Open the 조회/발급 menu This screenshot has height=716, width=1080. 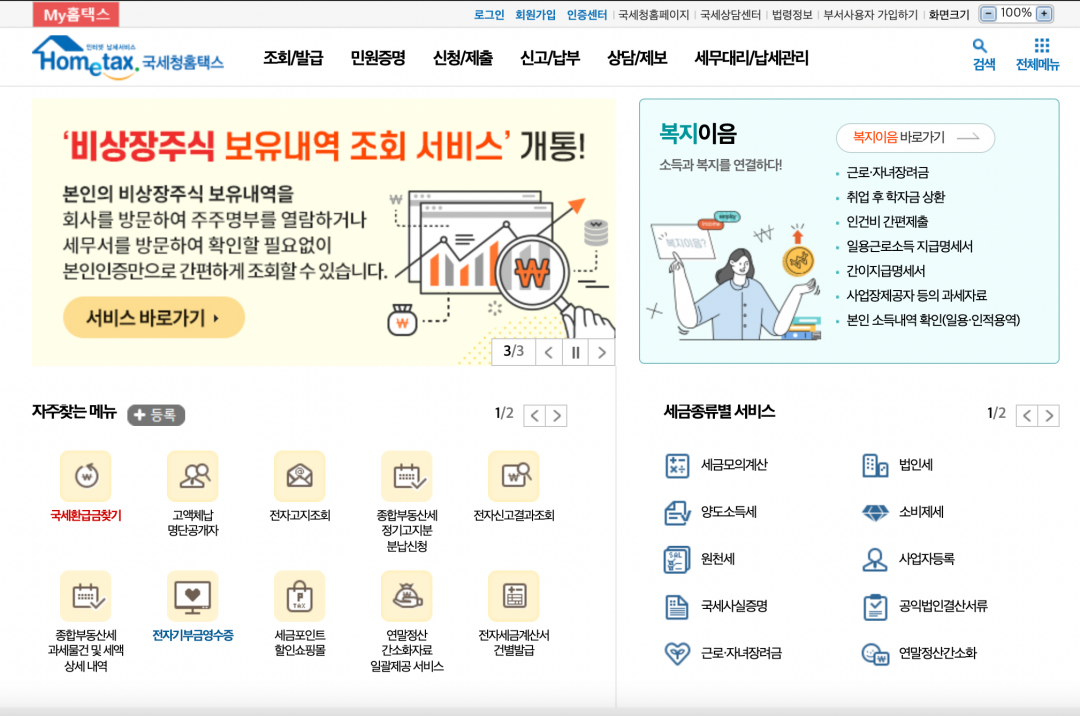[293, 58]
